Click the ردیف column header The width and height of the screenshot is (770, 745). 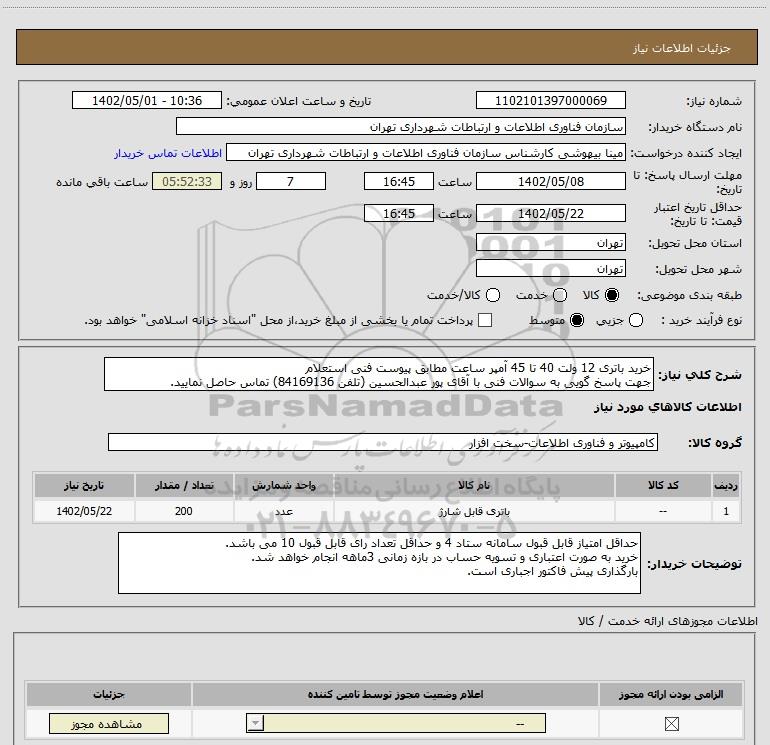coord(726,485)
